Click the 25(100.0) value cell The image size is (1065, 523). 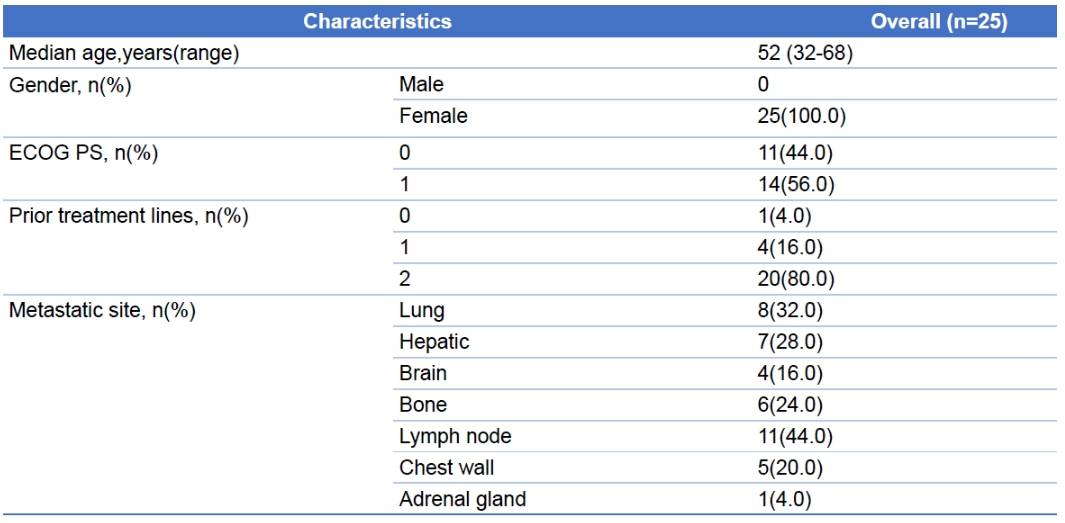tap(802, 117)
